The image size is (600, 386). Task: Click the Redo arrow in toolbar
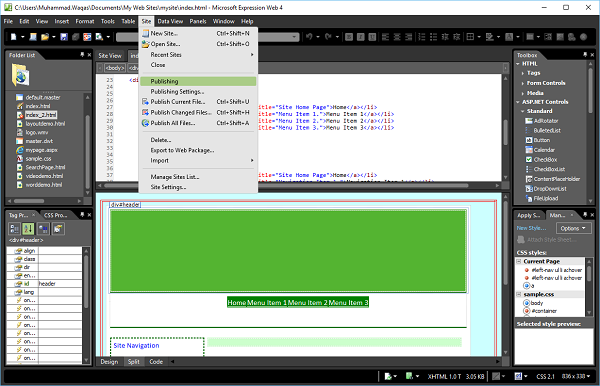click(x=328, y=37)
